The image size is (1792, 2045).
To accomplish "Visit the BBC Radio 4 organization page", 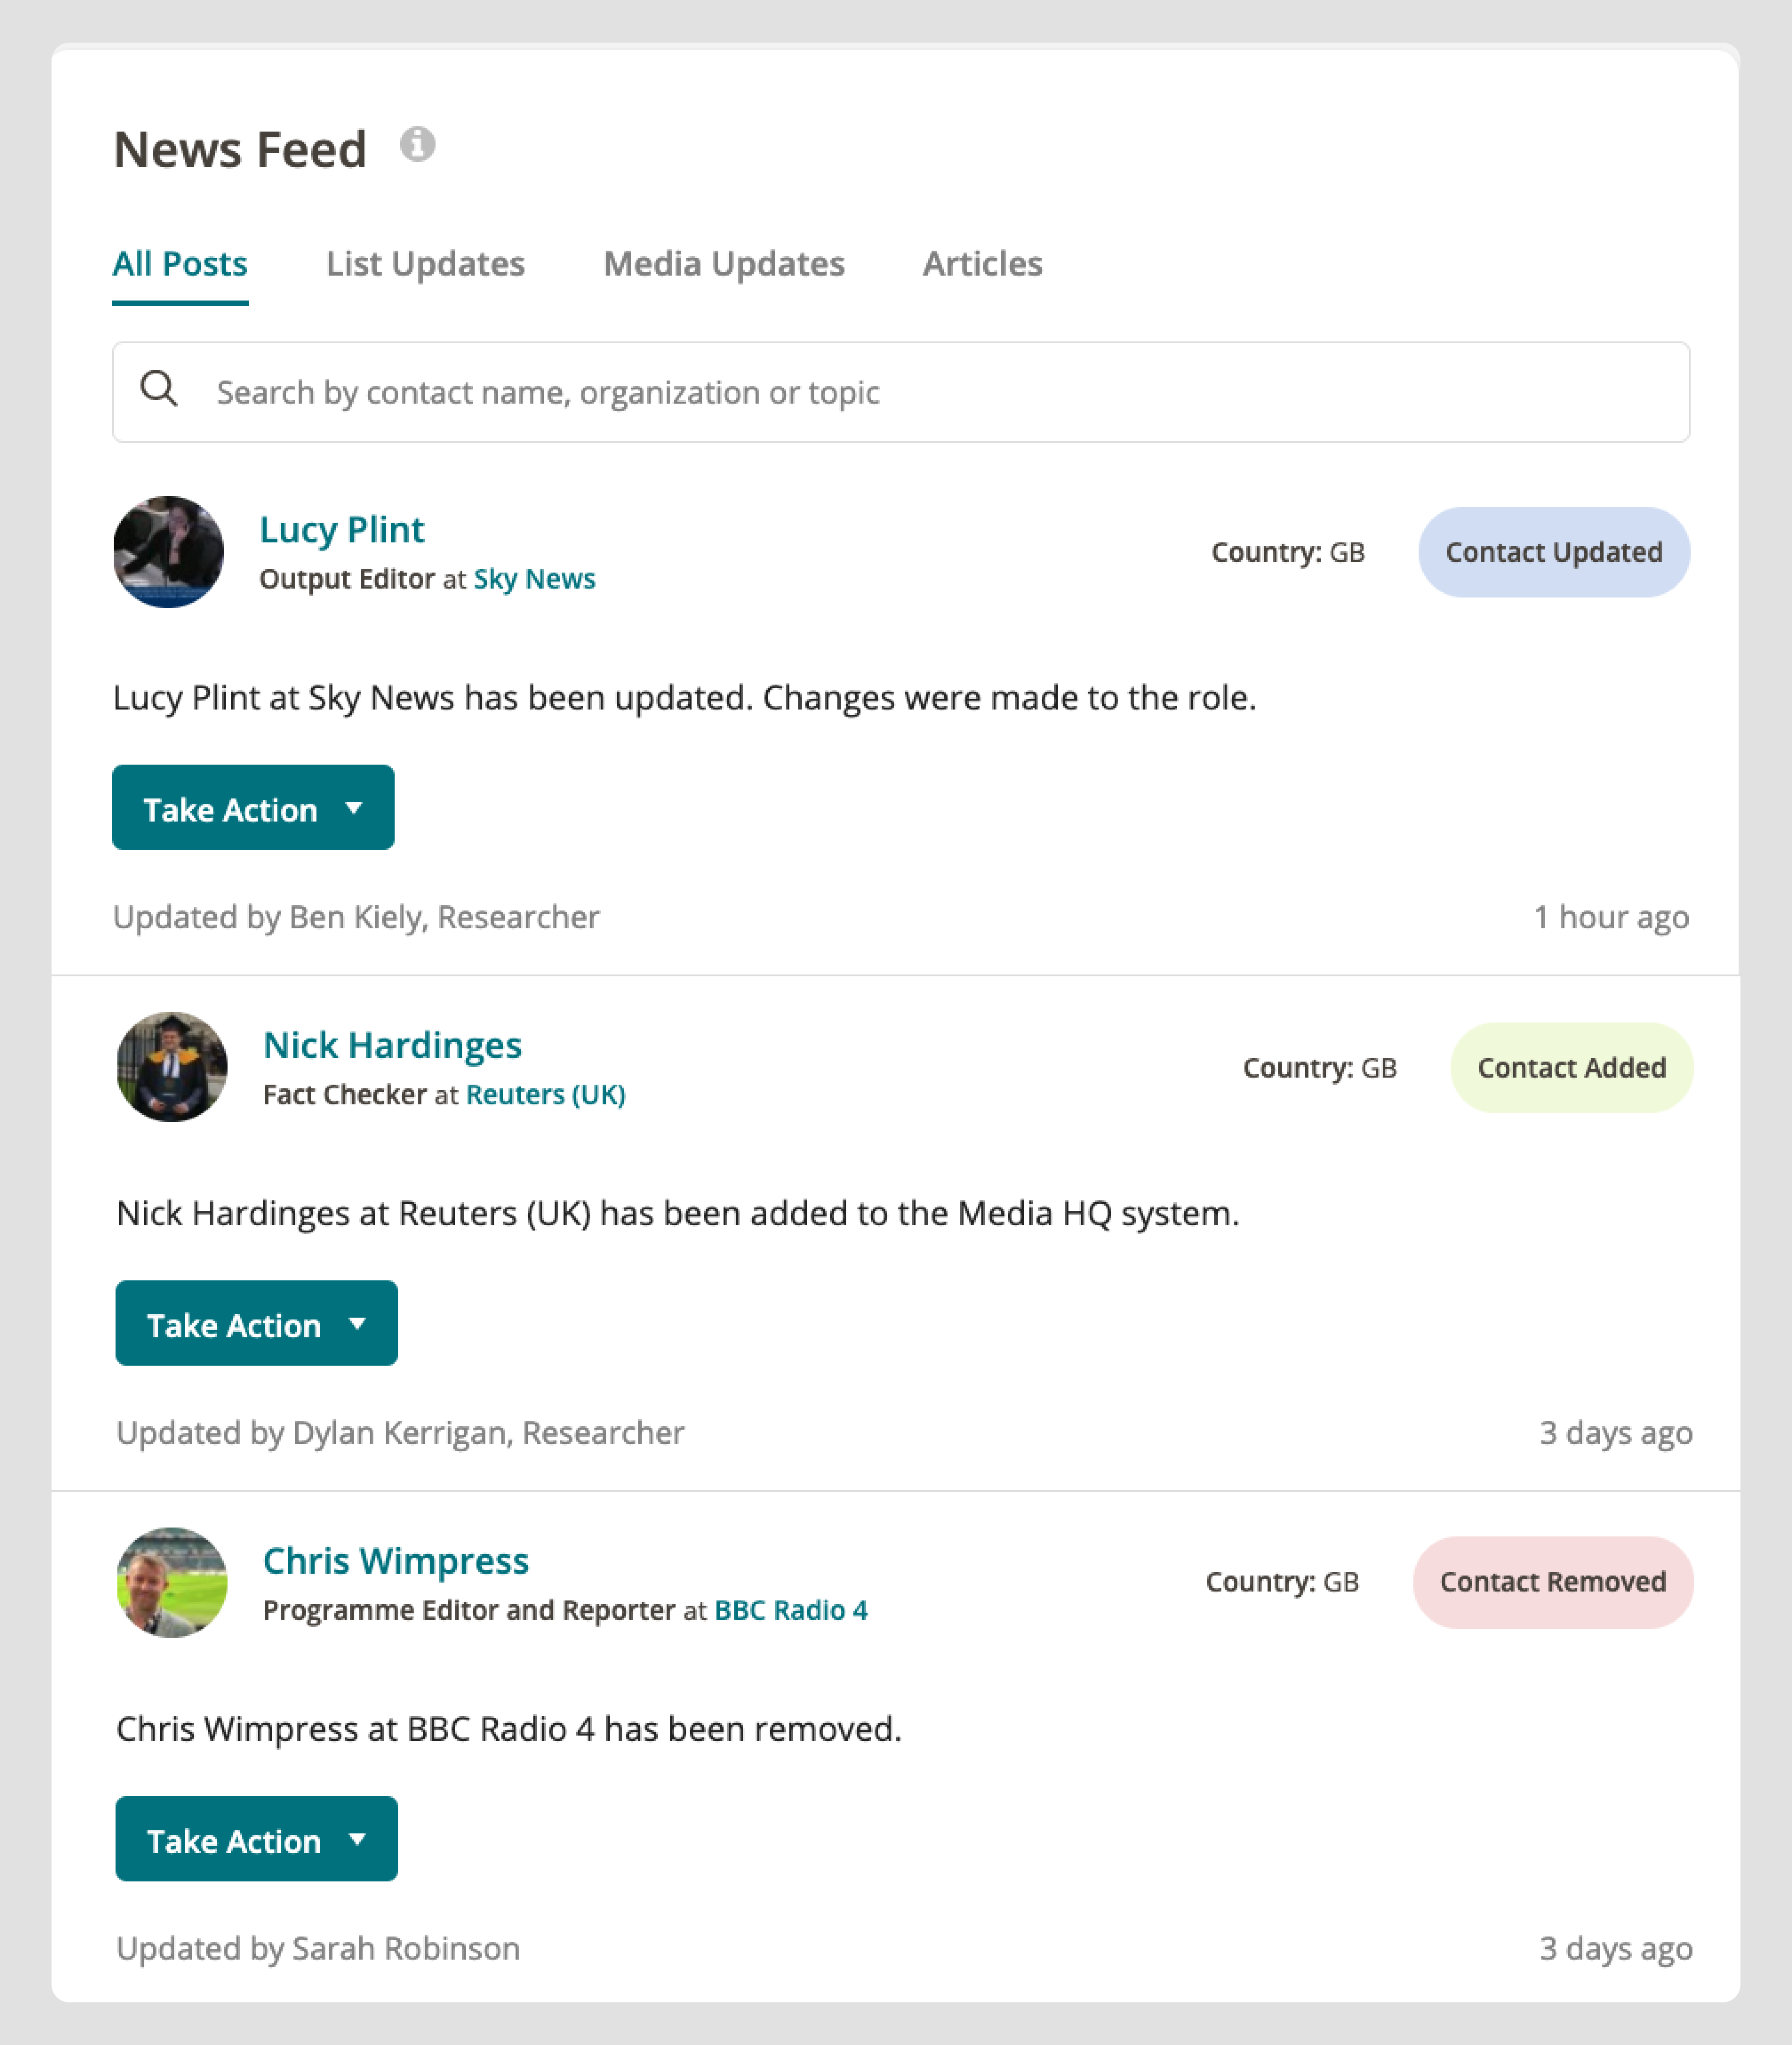I will tap(791, 1610).
